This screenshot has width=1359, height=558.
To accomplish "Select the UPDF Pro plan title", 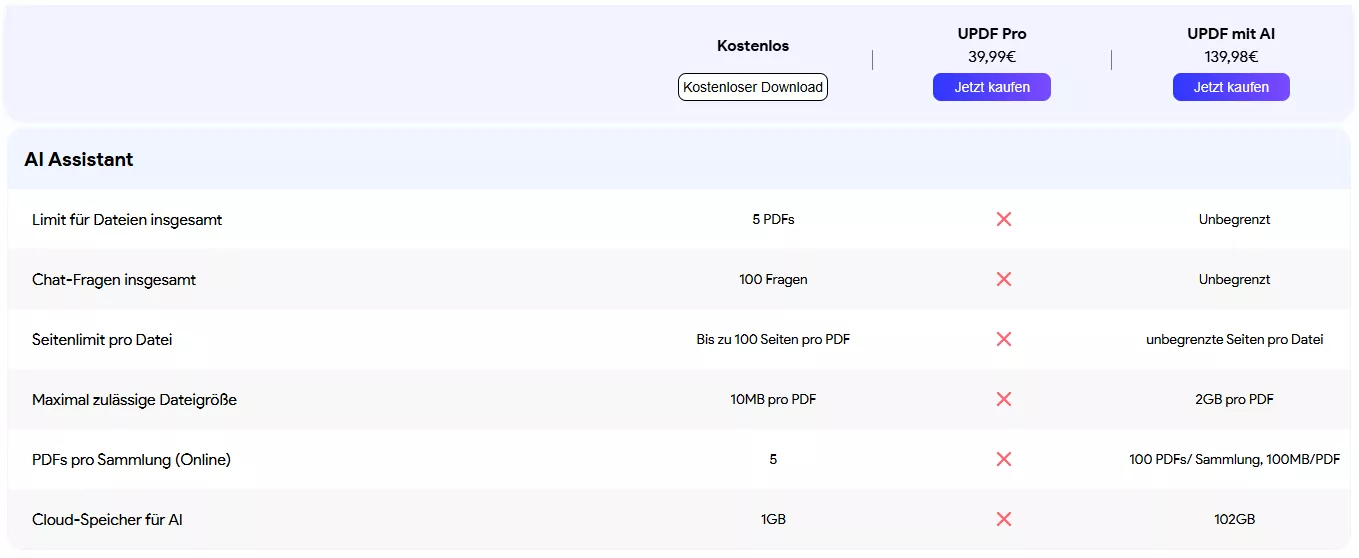I will click(992, 34).
